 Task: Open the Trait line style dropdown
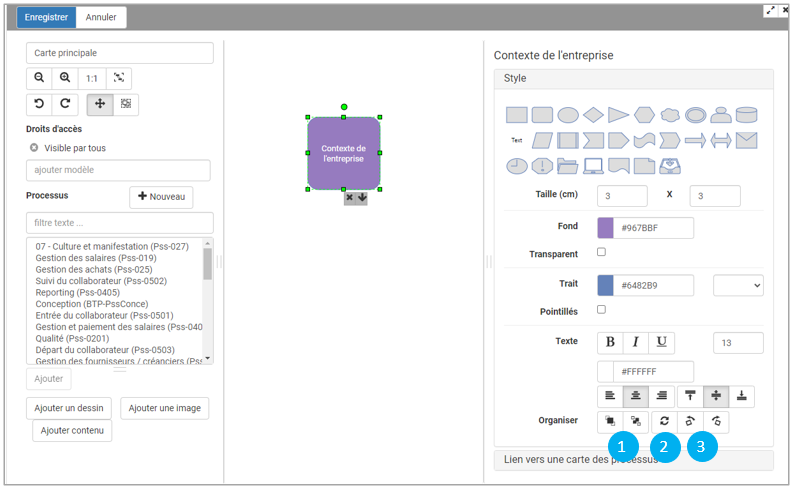click(738, 286)
